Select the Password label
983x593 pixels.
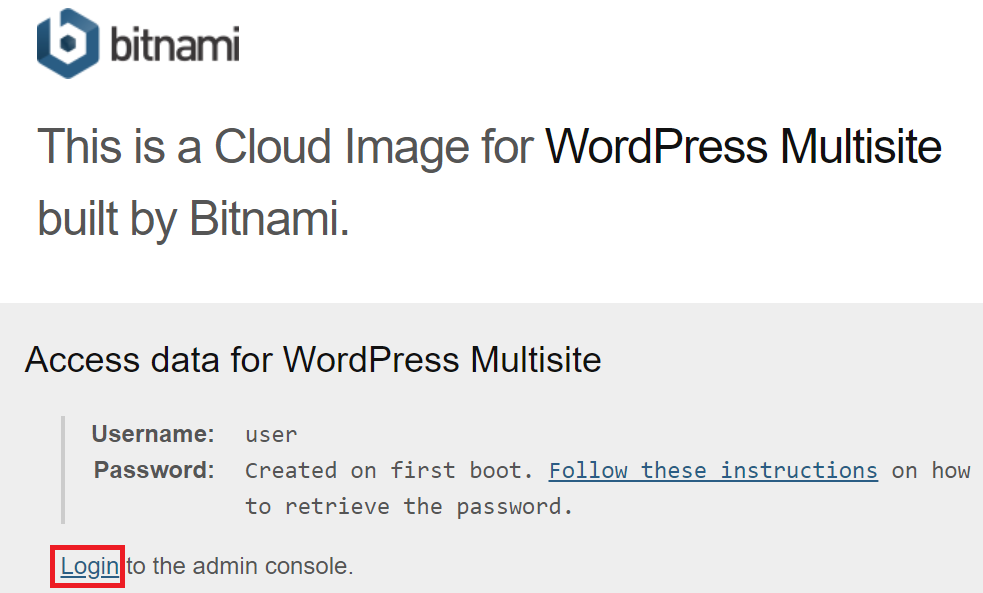[154, 470]
